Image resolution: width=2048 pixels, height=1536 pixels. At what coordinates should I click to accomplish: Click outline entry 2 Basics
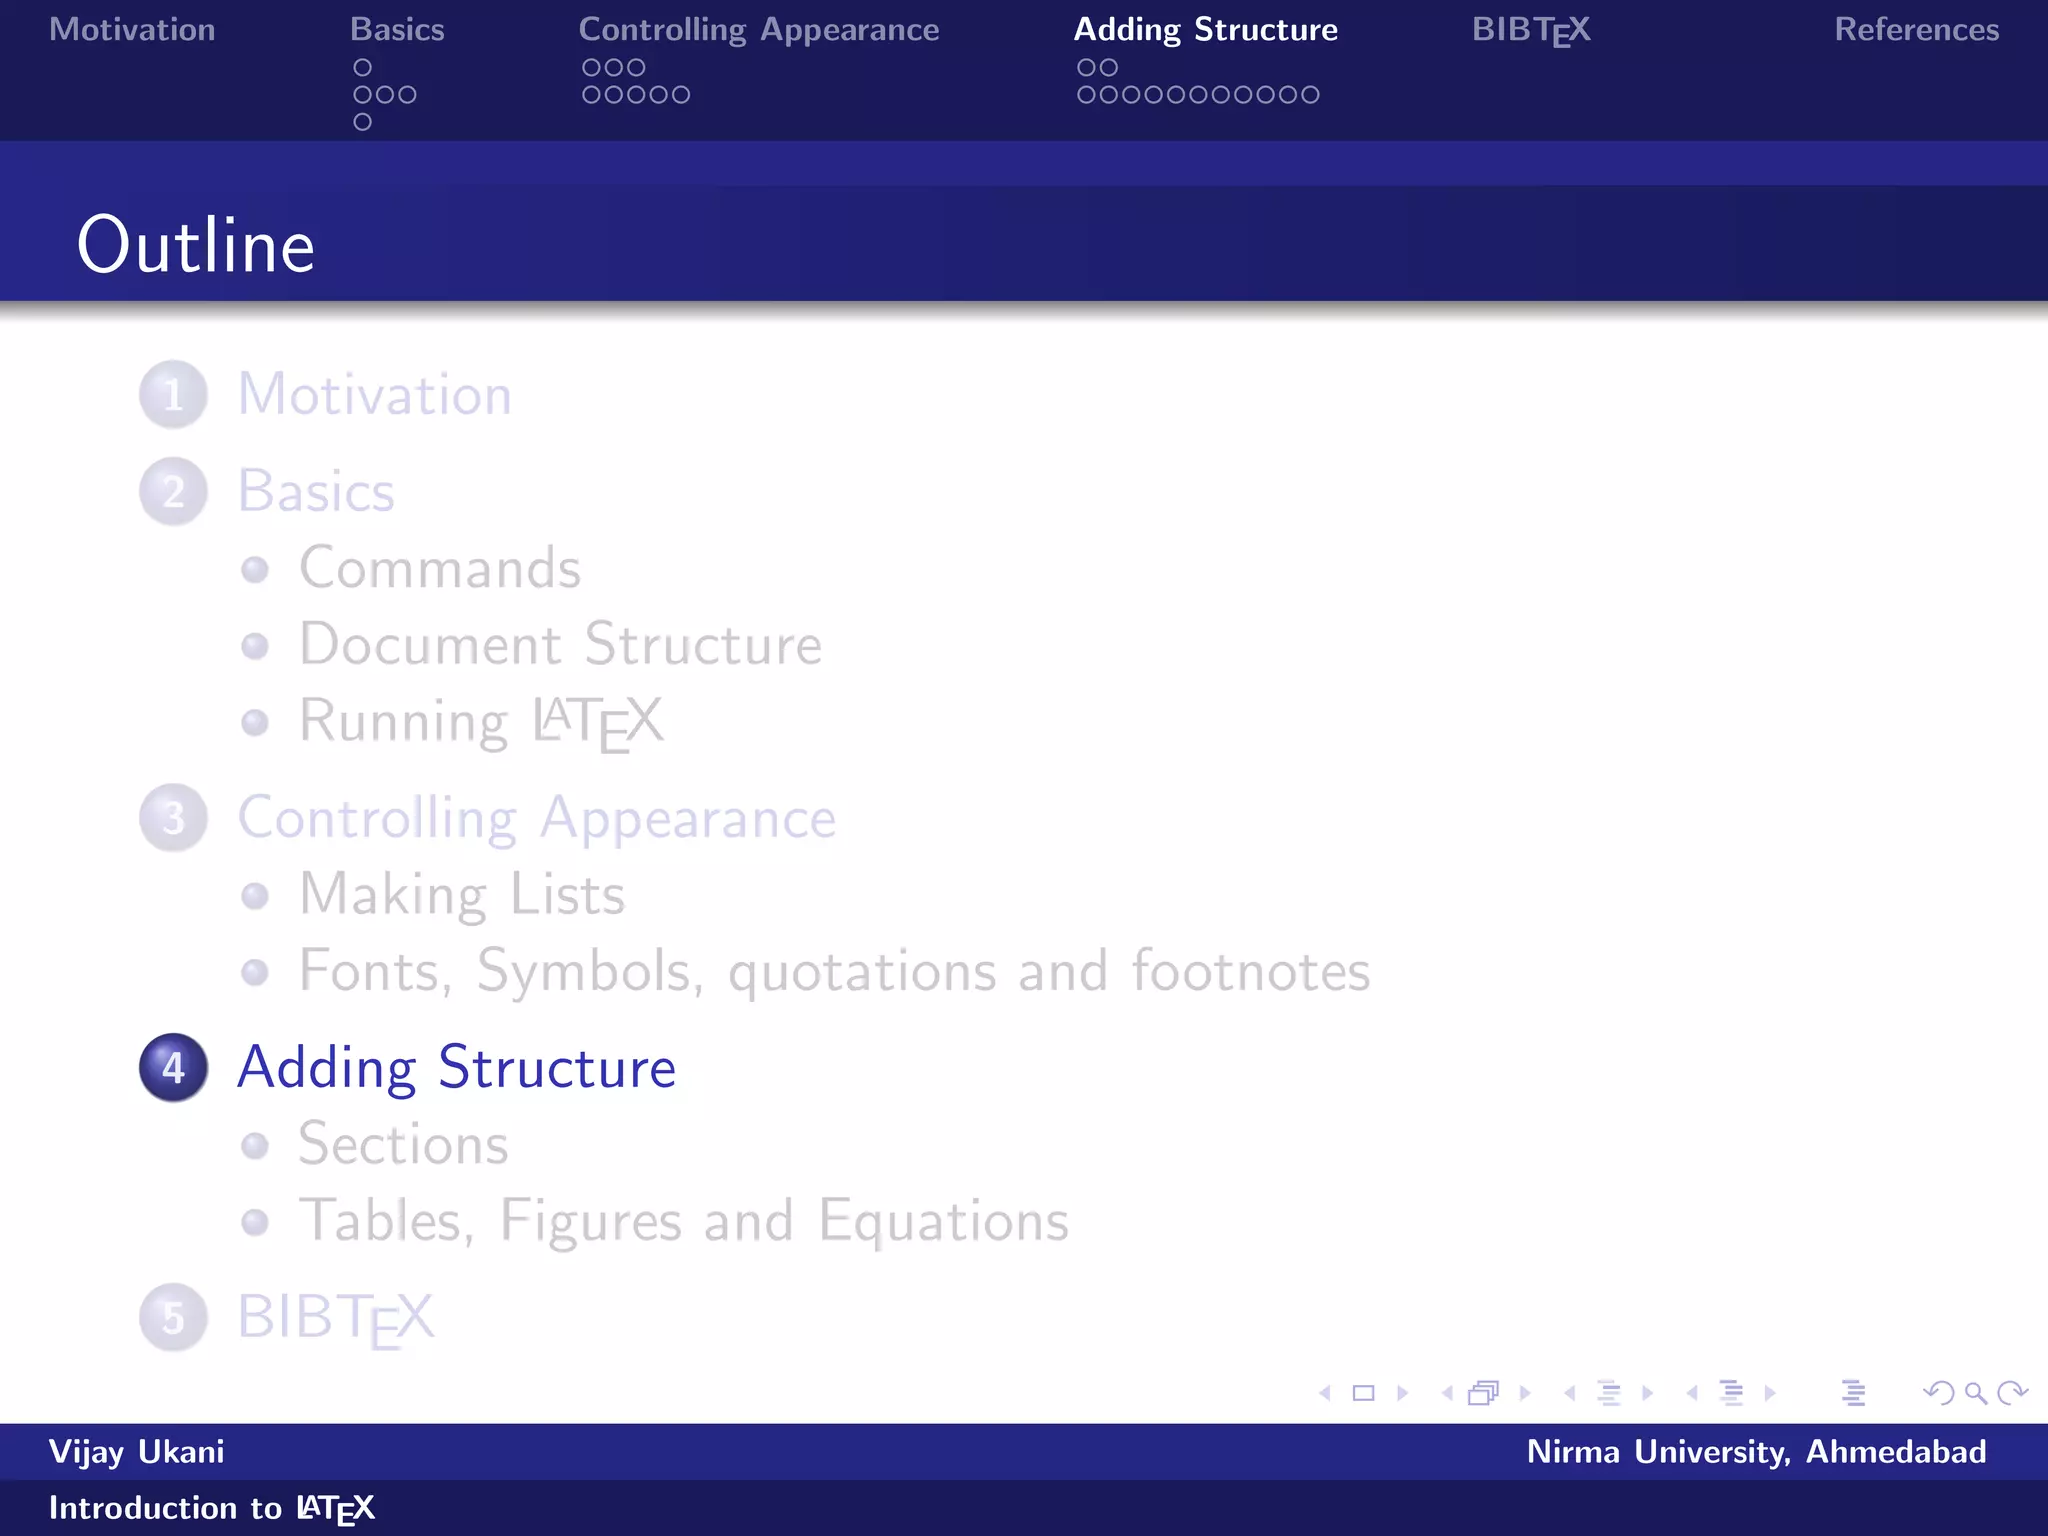[x=316, y=491]
